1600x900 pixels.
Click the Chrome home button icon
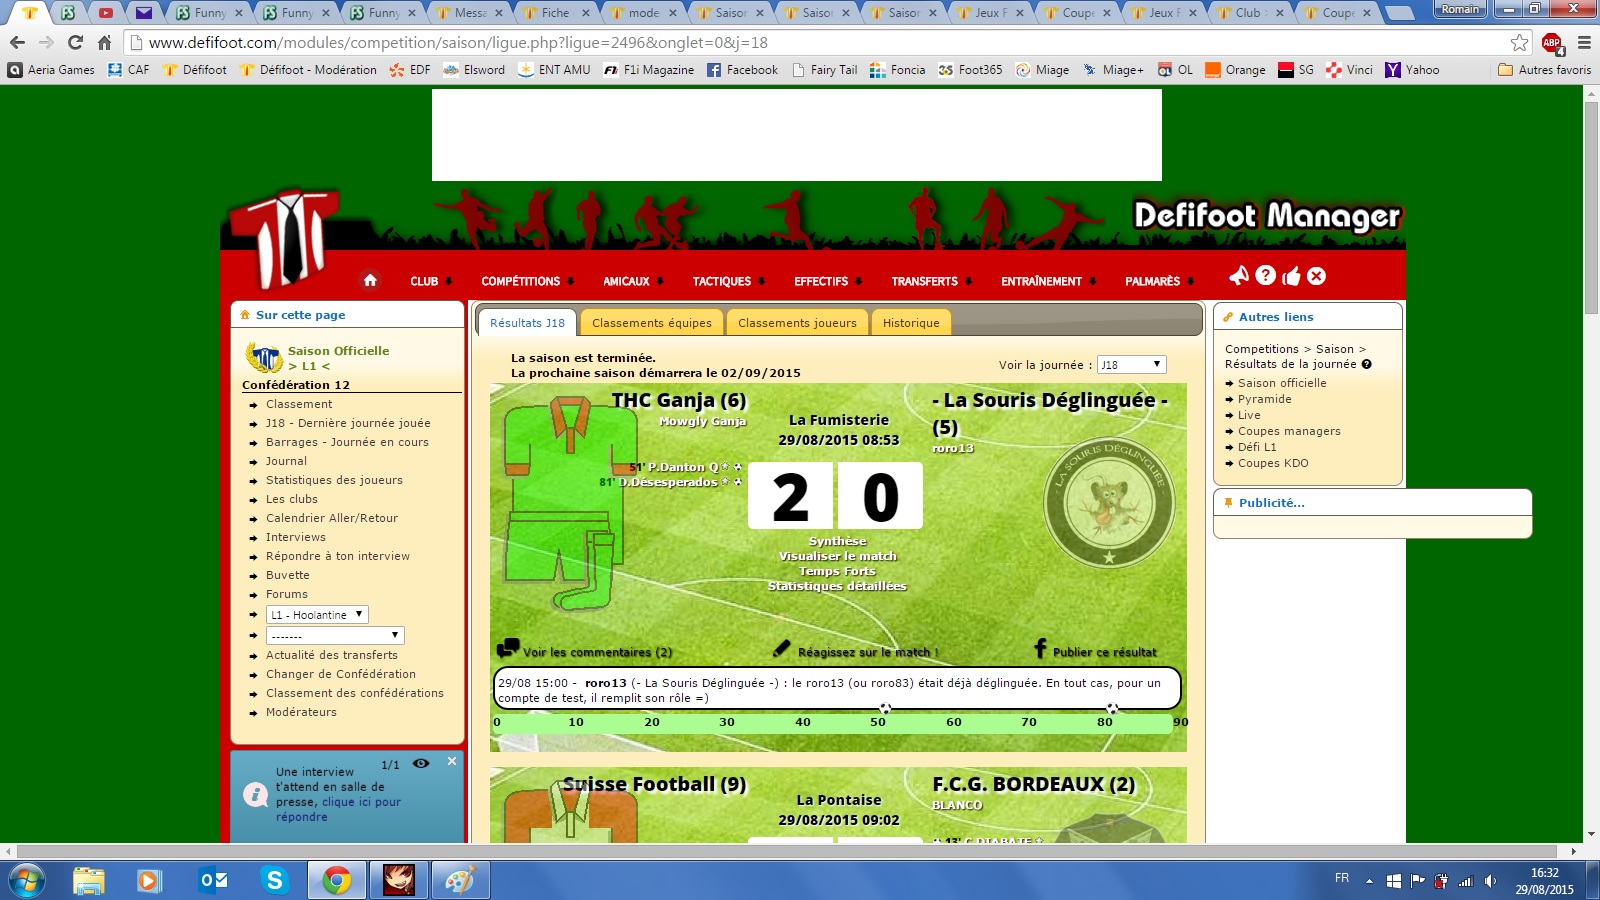click(x=104, y=42)
